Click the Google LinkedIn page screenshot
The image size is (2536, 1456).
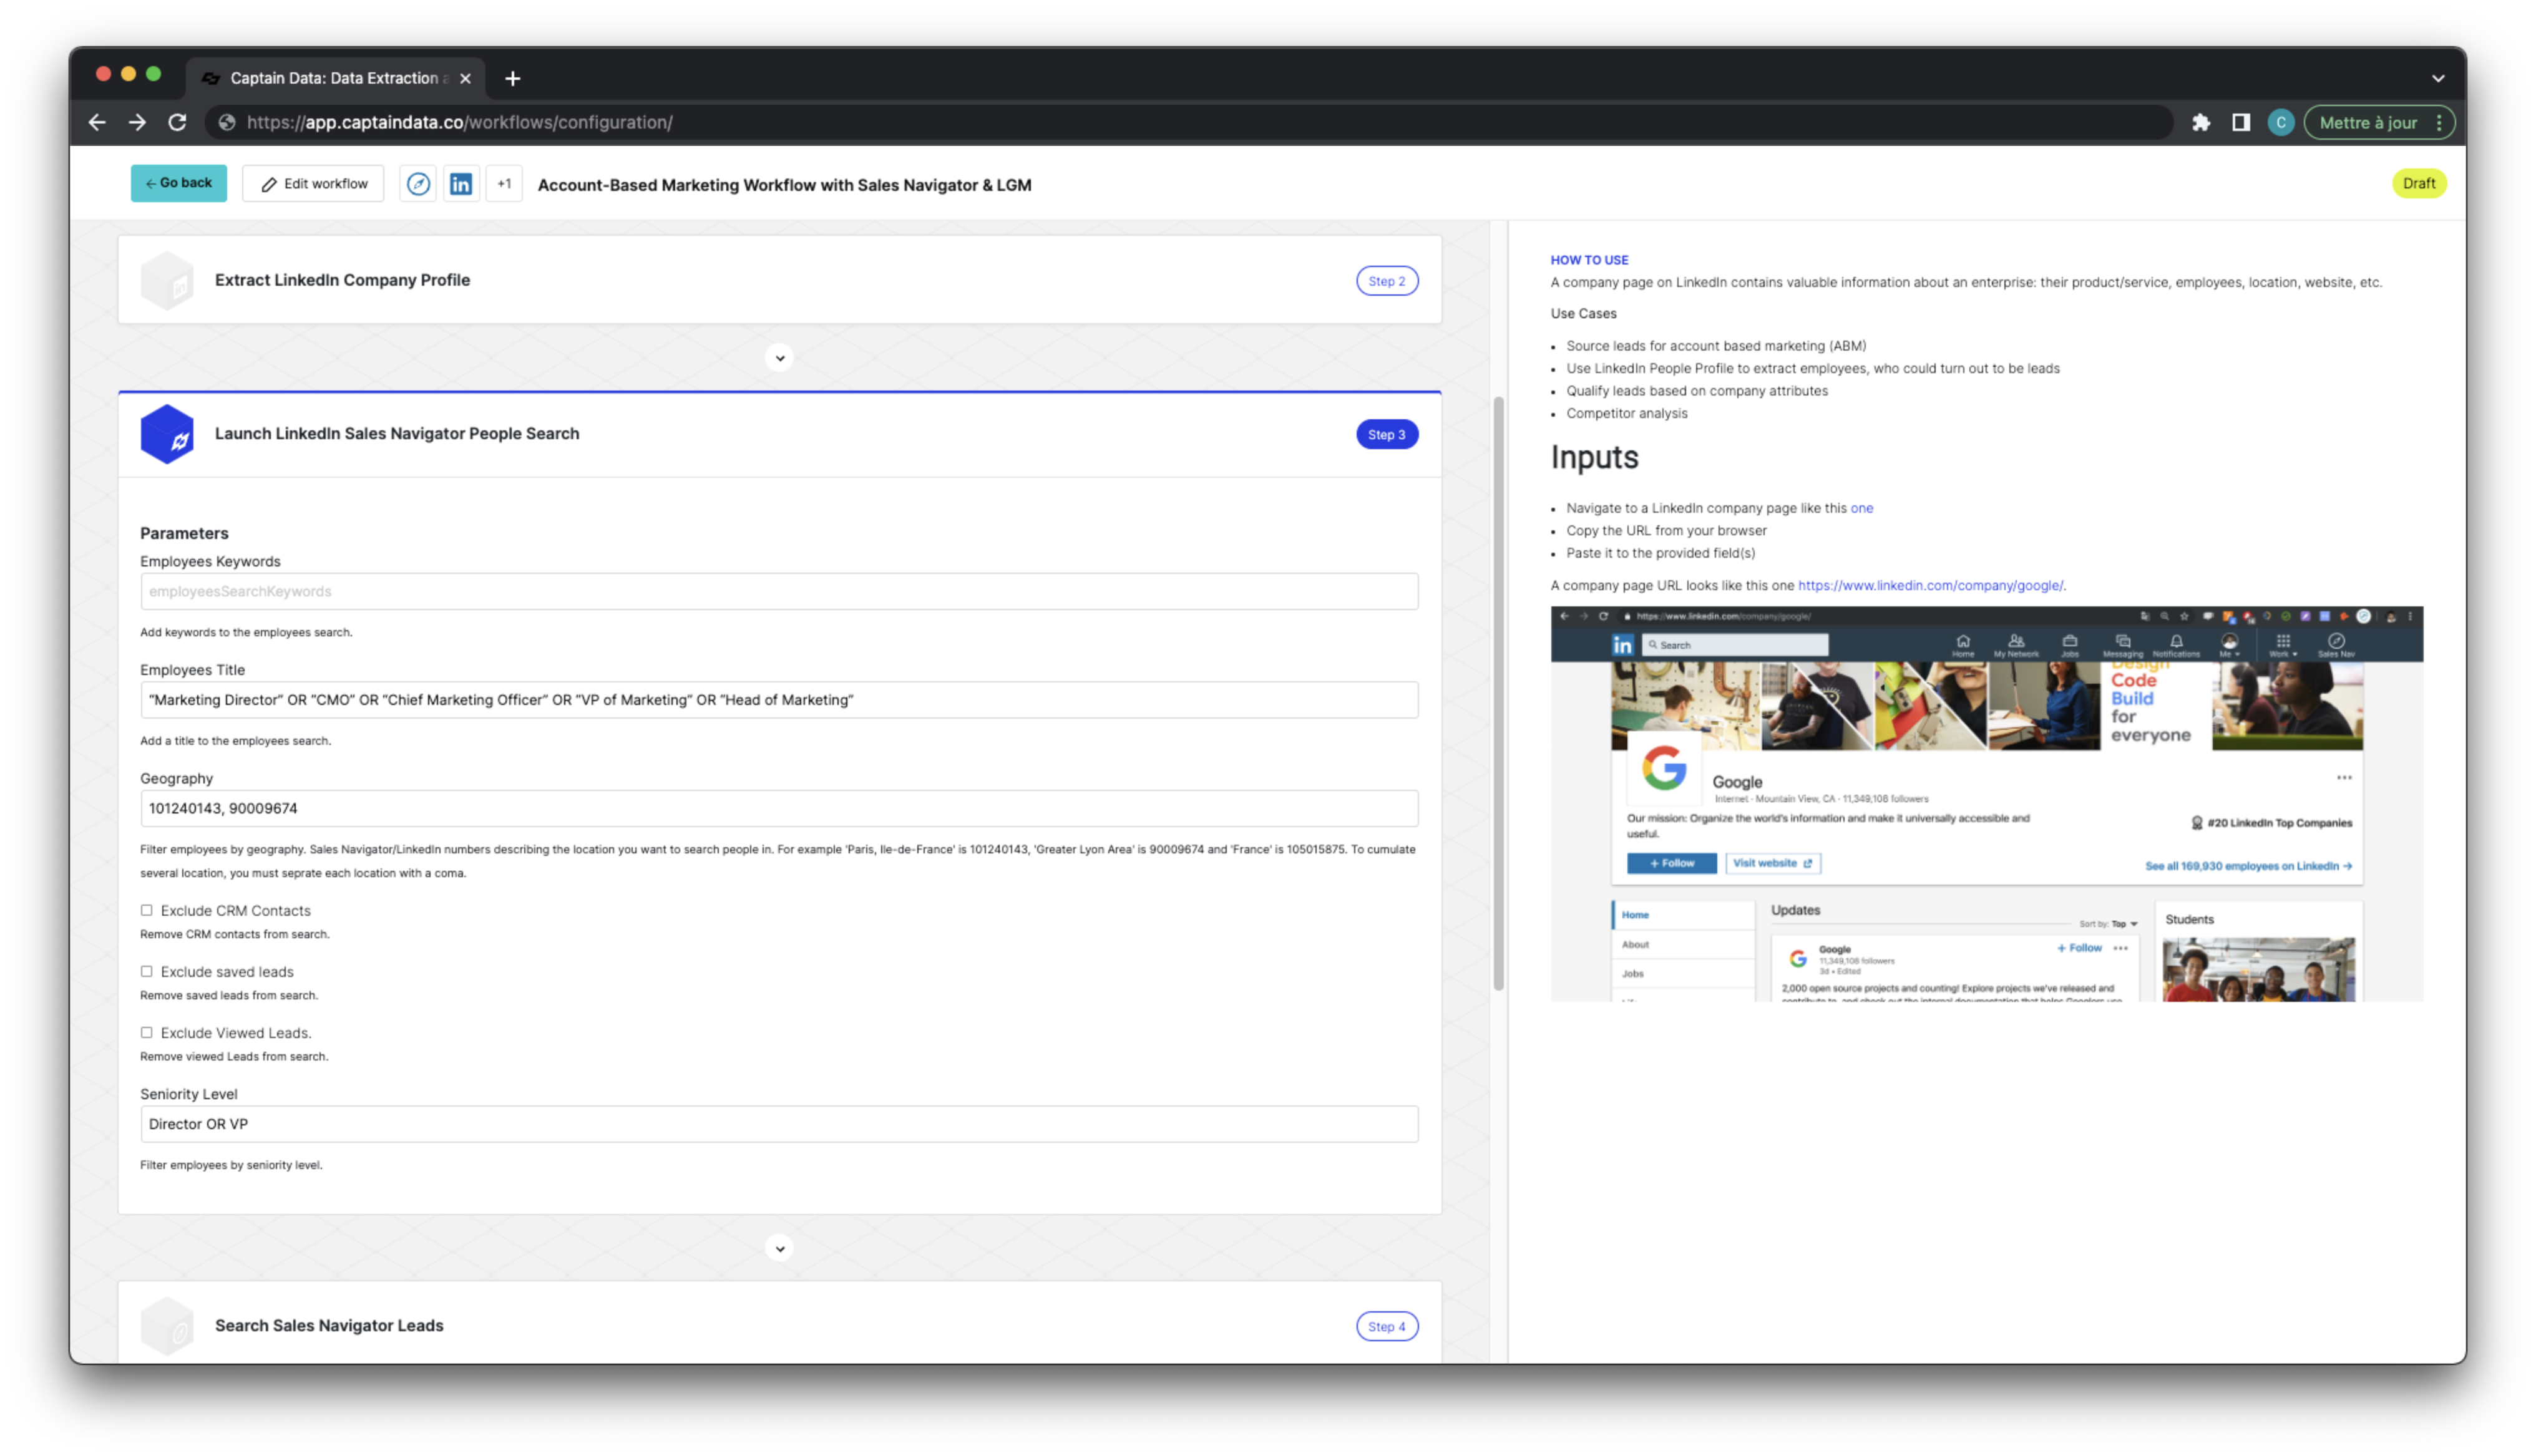(1986, 804)
